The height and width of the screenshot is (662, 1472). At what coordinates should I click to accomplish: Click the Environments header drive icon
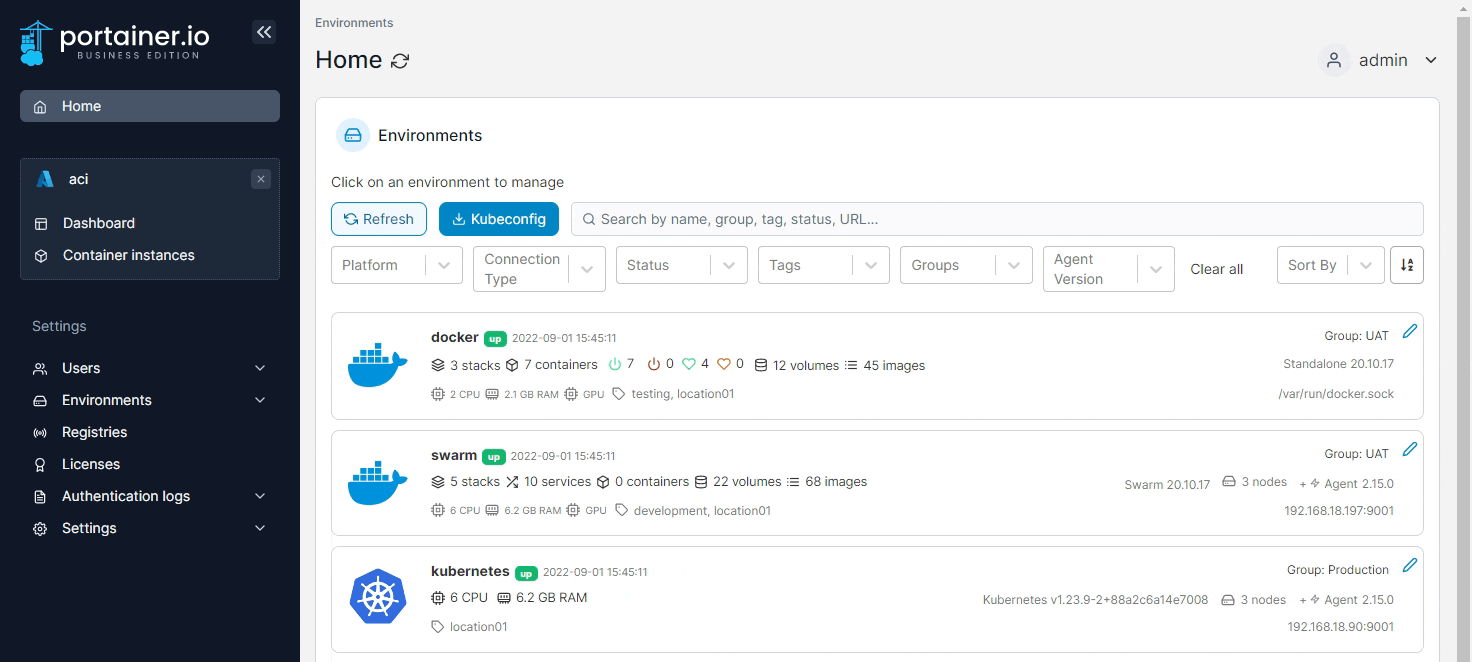[x=353, y=135]
